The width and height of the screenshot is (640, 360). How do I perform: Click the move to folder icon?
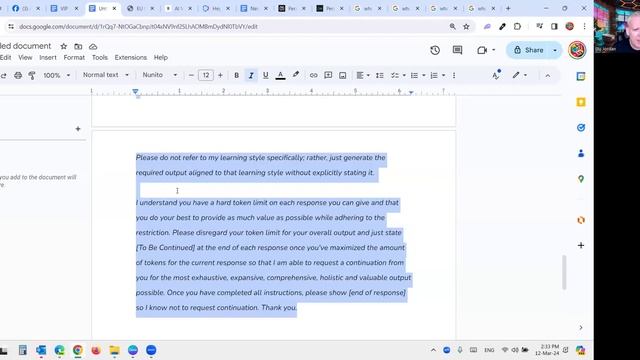[78, 47]
